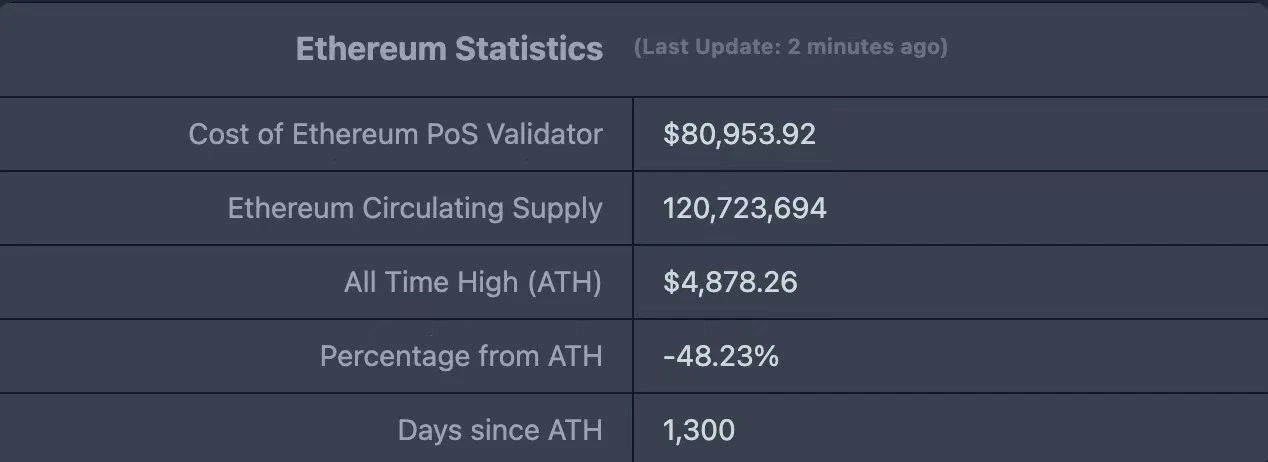
Task: Click the Last Update timestamp text
Action: coord(790,47)
